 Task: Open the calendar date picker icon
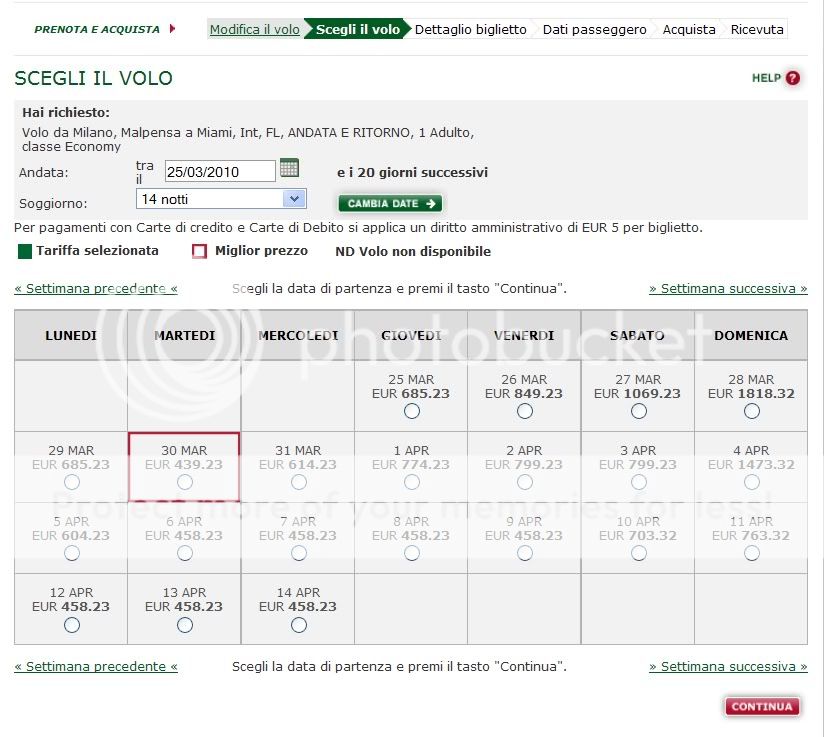(x=289, y=168)
